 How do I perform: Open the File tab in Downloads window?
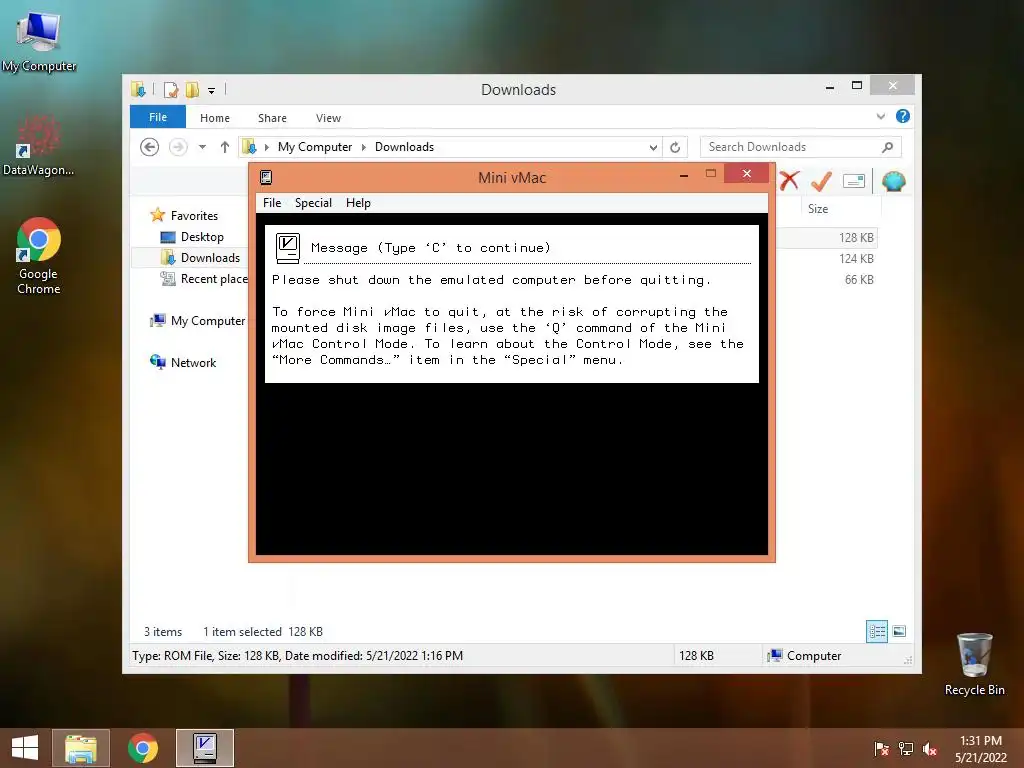point(157,117)
